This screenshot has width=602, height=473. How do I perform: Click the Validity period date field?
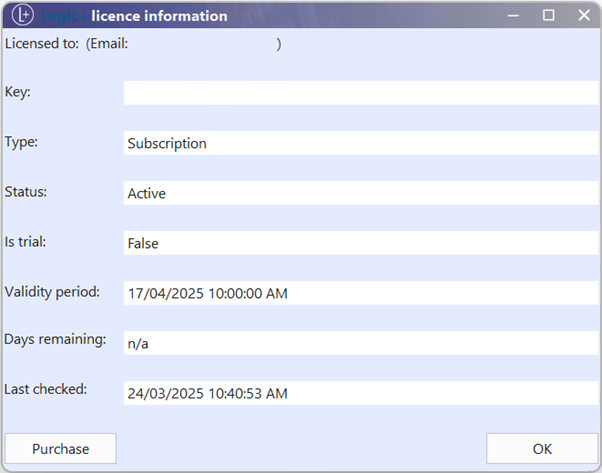point(360,293)
